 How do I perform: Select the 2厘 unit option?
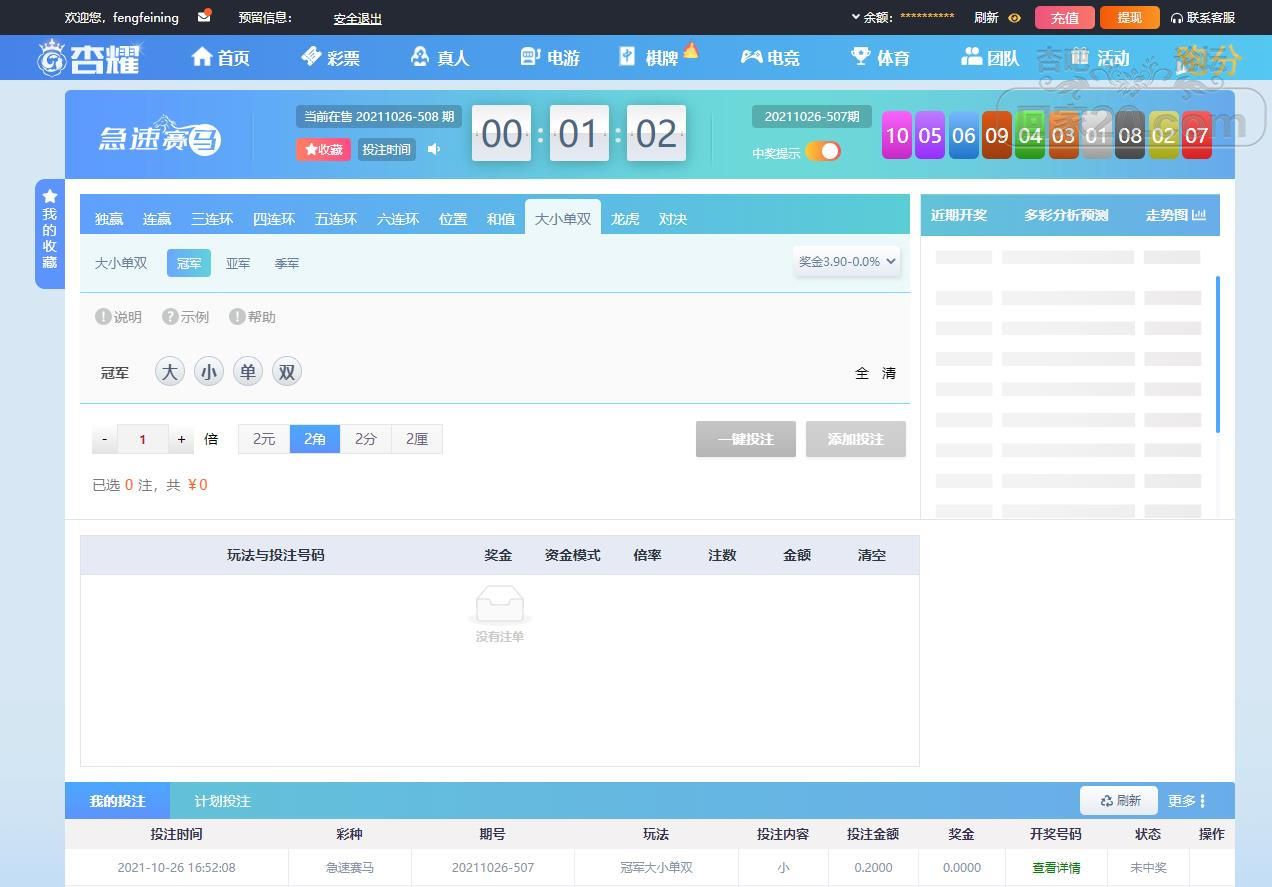coord(417,439)
